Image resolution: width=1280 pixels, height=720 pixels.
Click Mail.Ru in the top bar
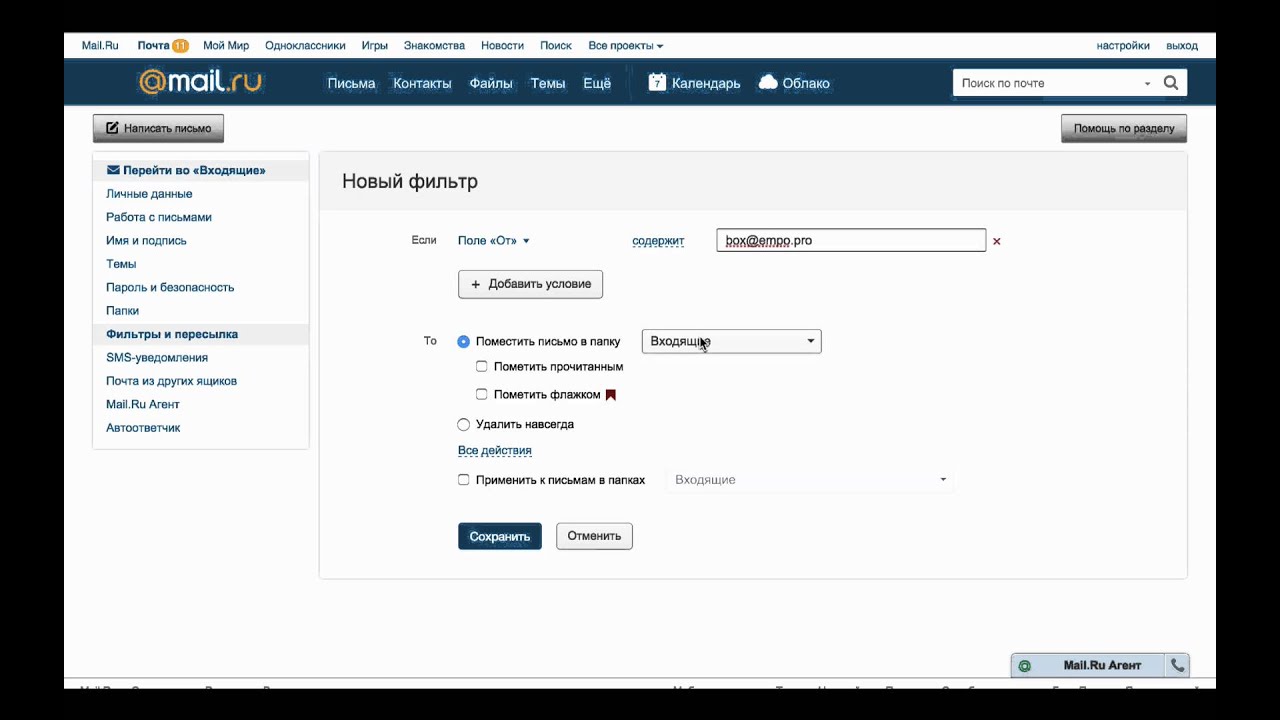(x=100, y=46)
